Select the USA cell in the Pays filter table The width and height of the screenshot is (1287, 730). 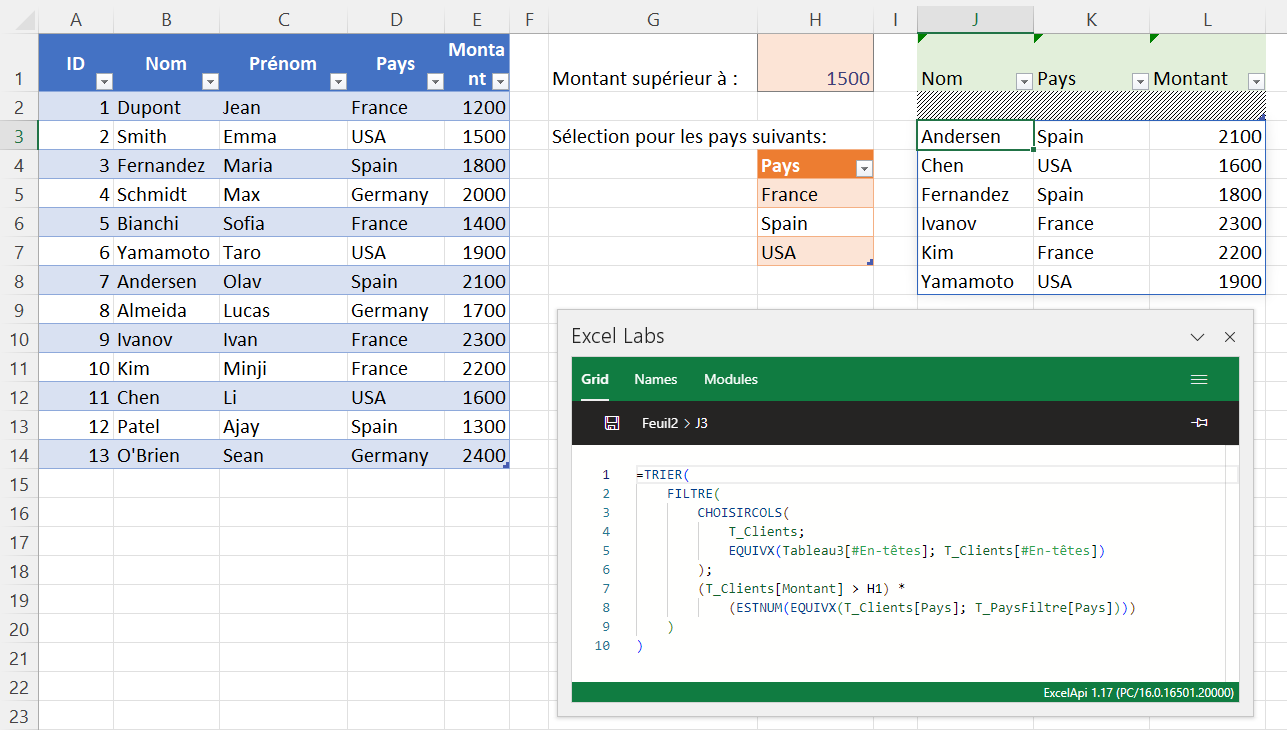tap(815, 252)
